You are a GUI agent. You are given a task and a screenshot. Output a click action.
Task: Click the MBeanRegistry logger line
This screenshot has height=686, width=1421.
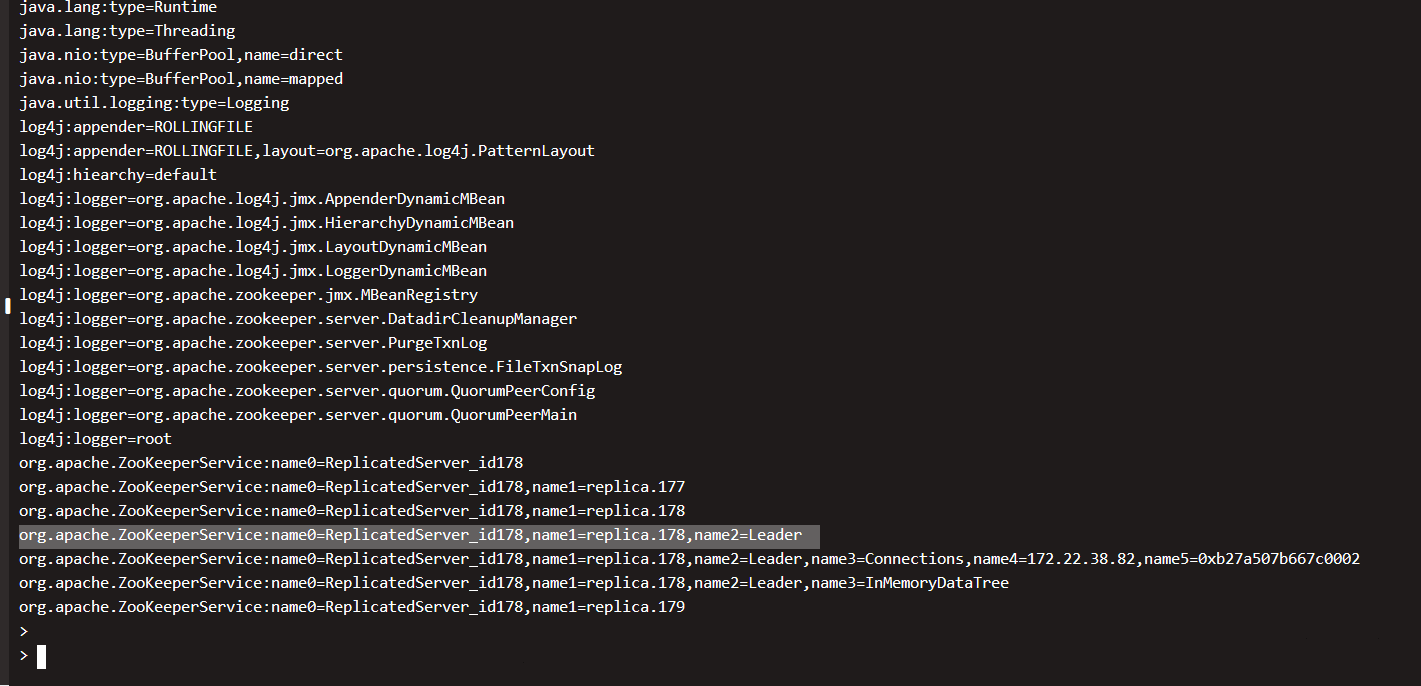tap(248, 295)
